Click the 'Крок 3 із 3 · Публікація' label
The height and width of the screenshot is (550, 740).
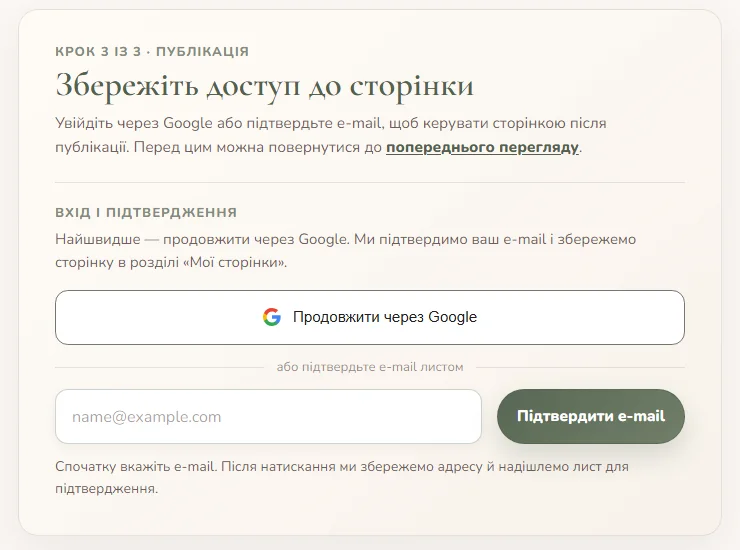click(152, 51)
